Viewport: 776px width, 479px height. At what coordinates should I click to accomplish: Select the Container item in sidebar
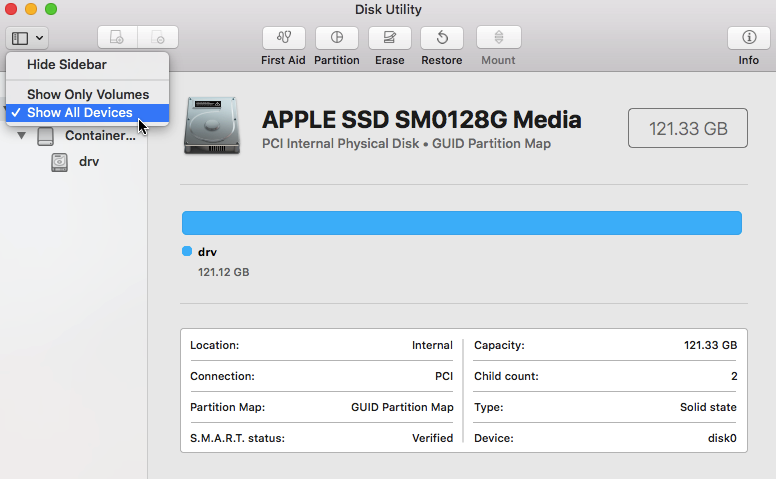100,136
